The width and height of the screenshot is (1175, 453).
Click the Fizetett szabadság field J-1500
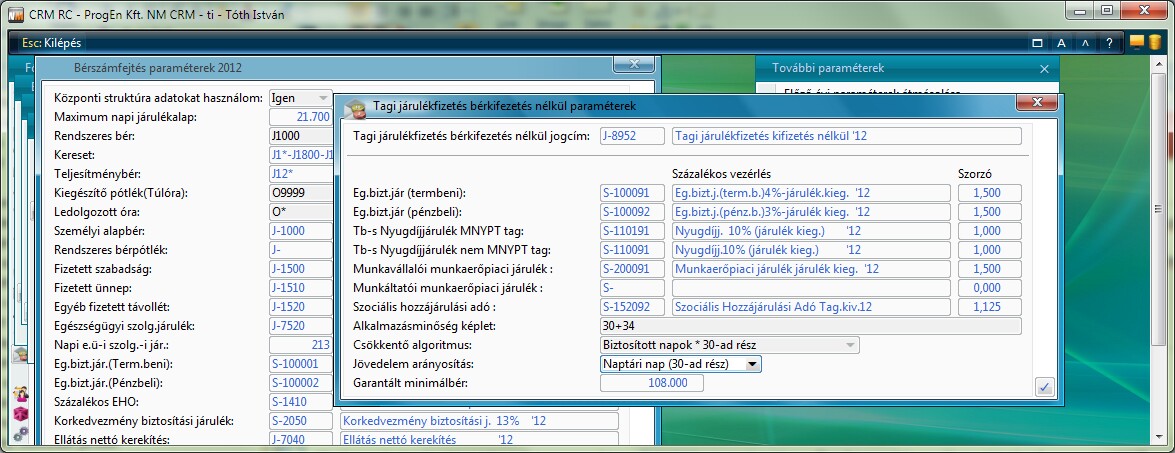point(300,269)
